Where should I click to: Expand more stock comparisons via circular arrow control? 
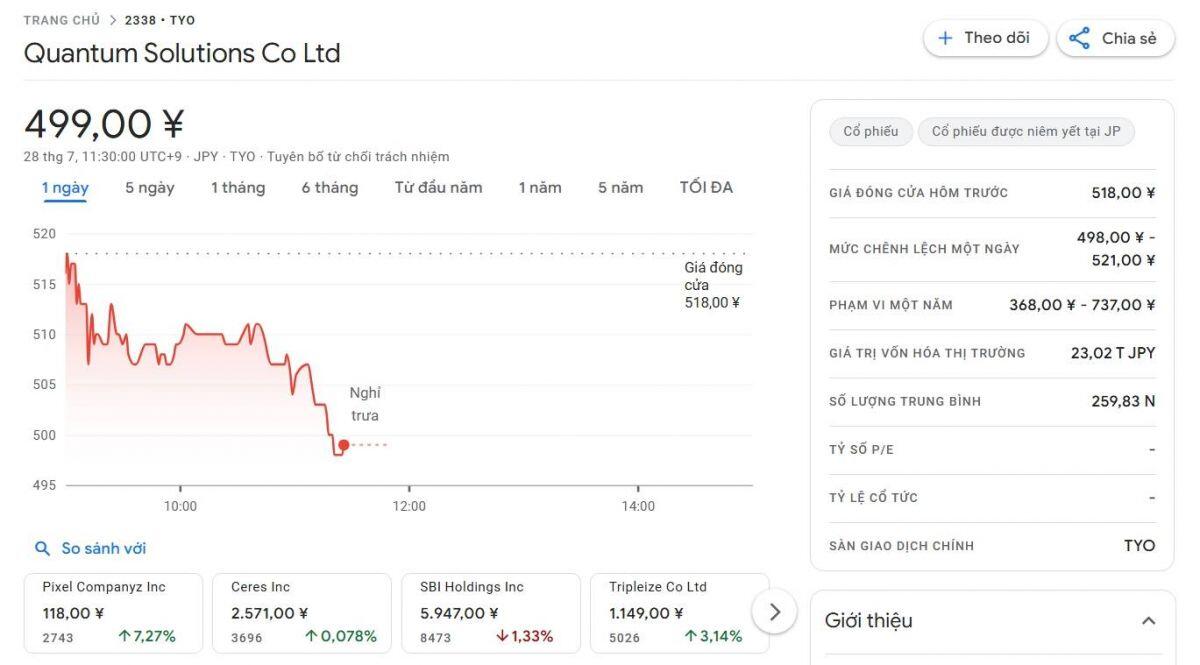(774, 610)
